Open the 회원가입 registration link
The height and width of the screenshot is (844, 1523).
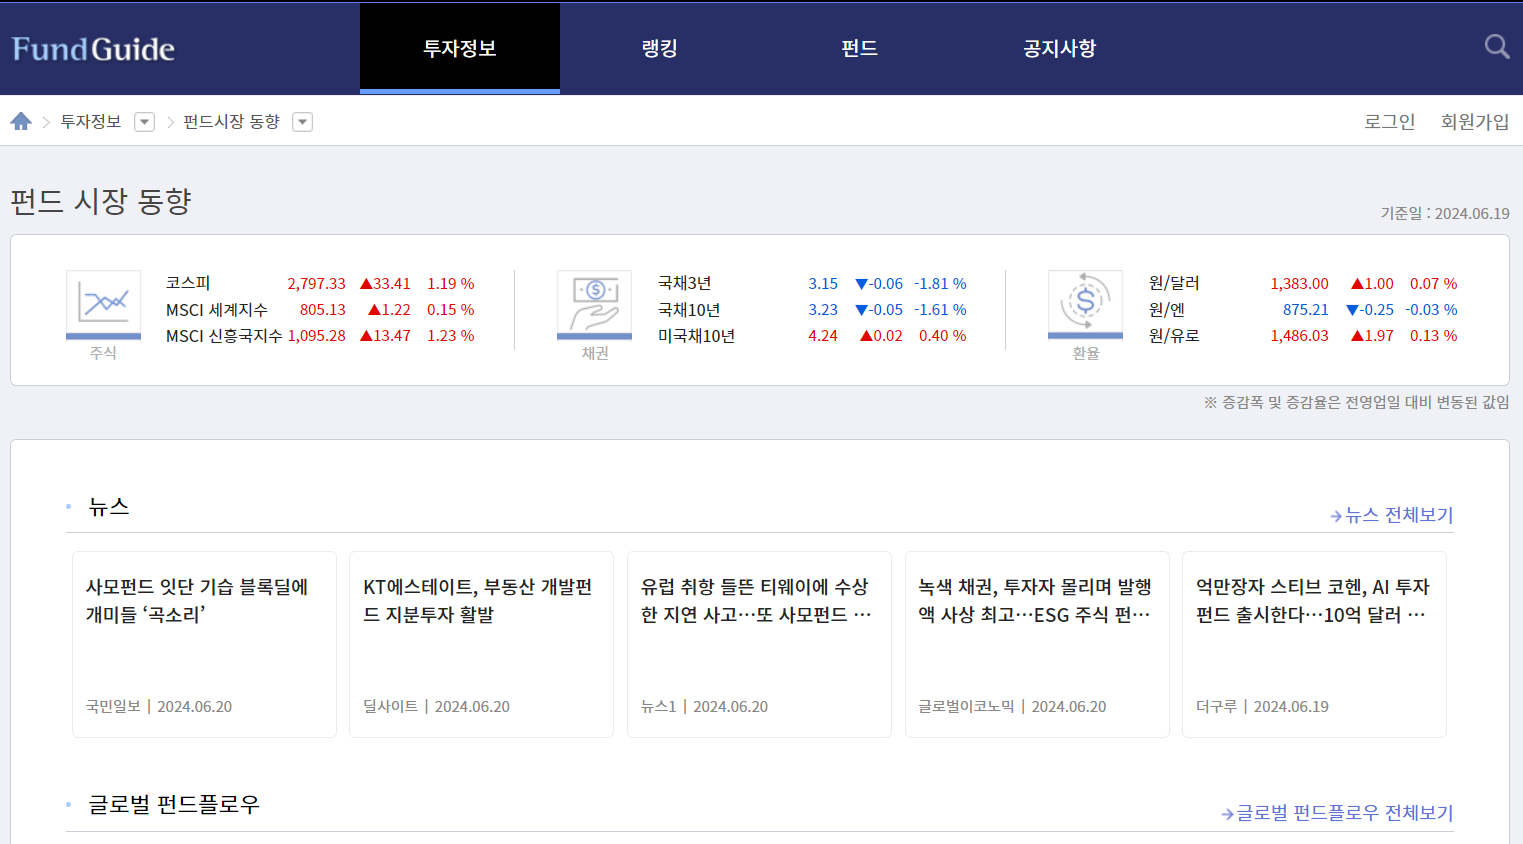point(1474,120)
